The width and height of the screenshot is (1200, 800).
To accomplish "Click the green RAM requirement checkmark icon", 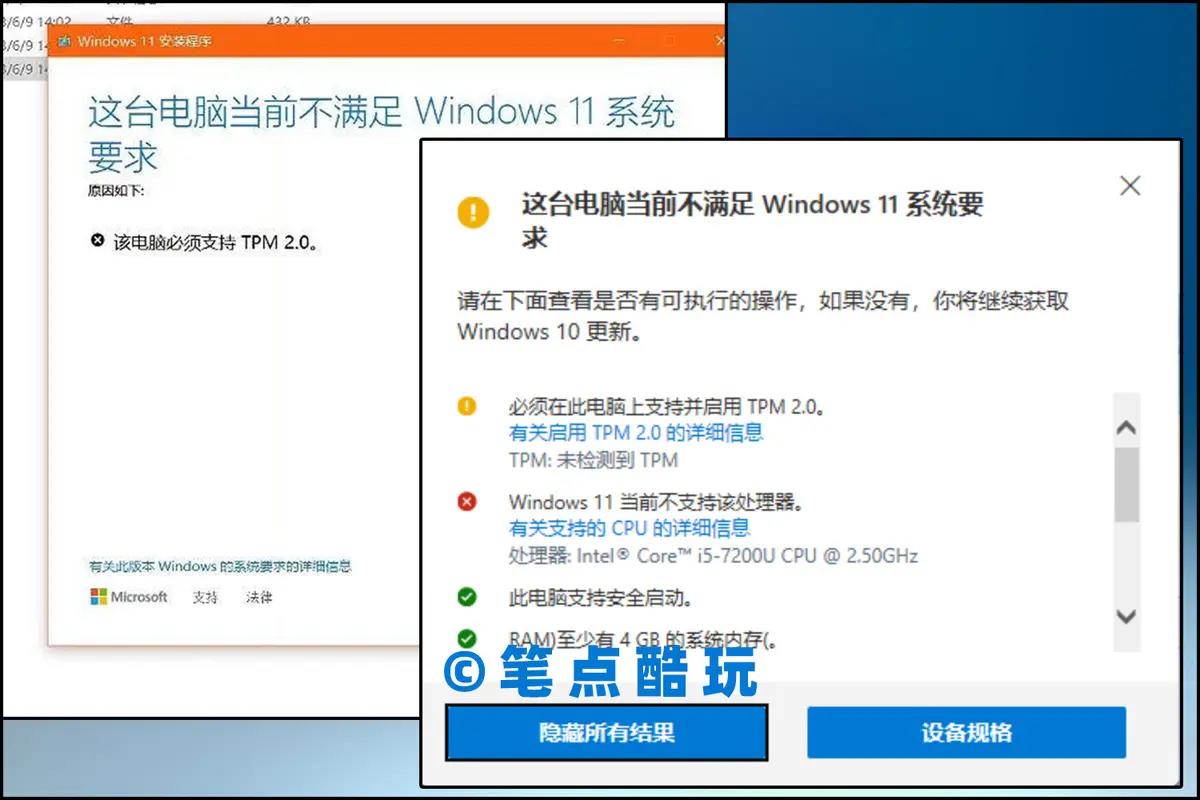I will pos(467,638).
